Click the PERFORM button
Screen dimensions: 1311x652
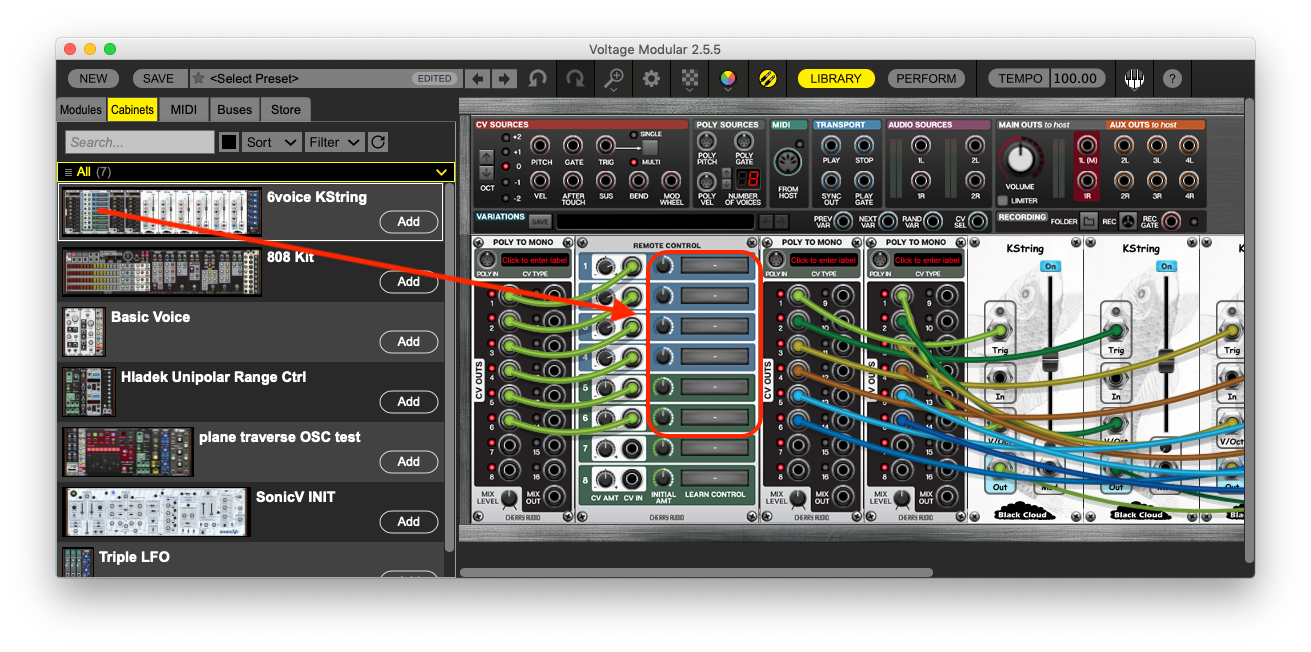tap(926, 78)
